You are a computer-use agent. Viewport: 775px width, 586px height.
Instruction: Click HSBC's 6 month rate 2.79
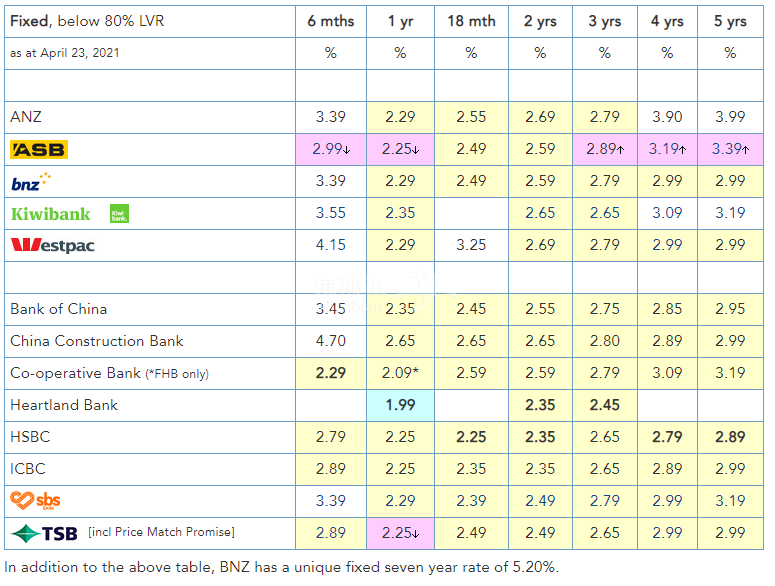click(x=331, y=437)
